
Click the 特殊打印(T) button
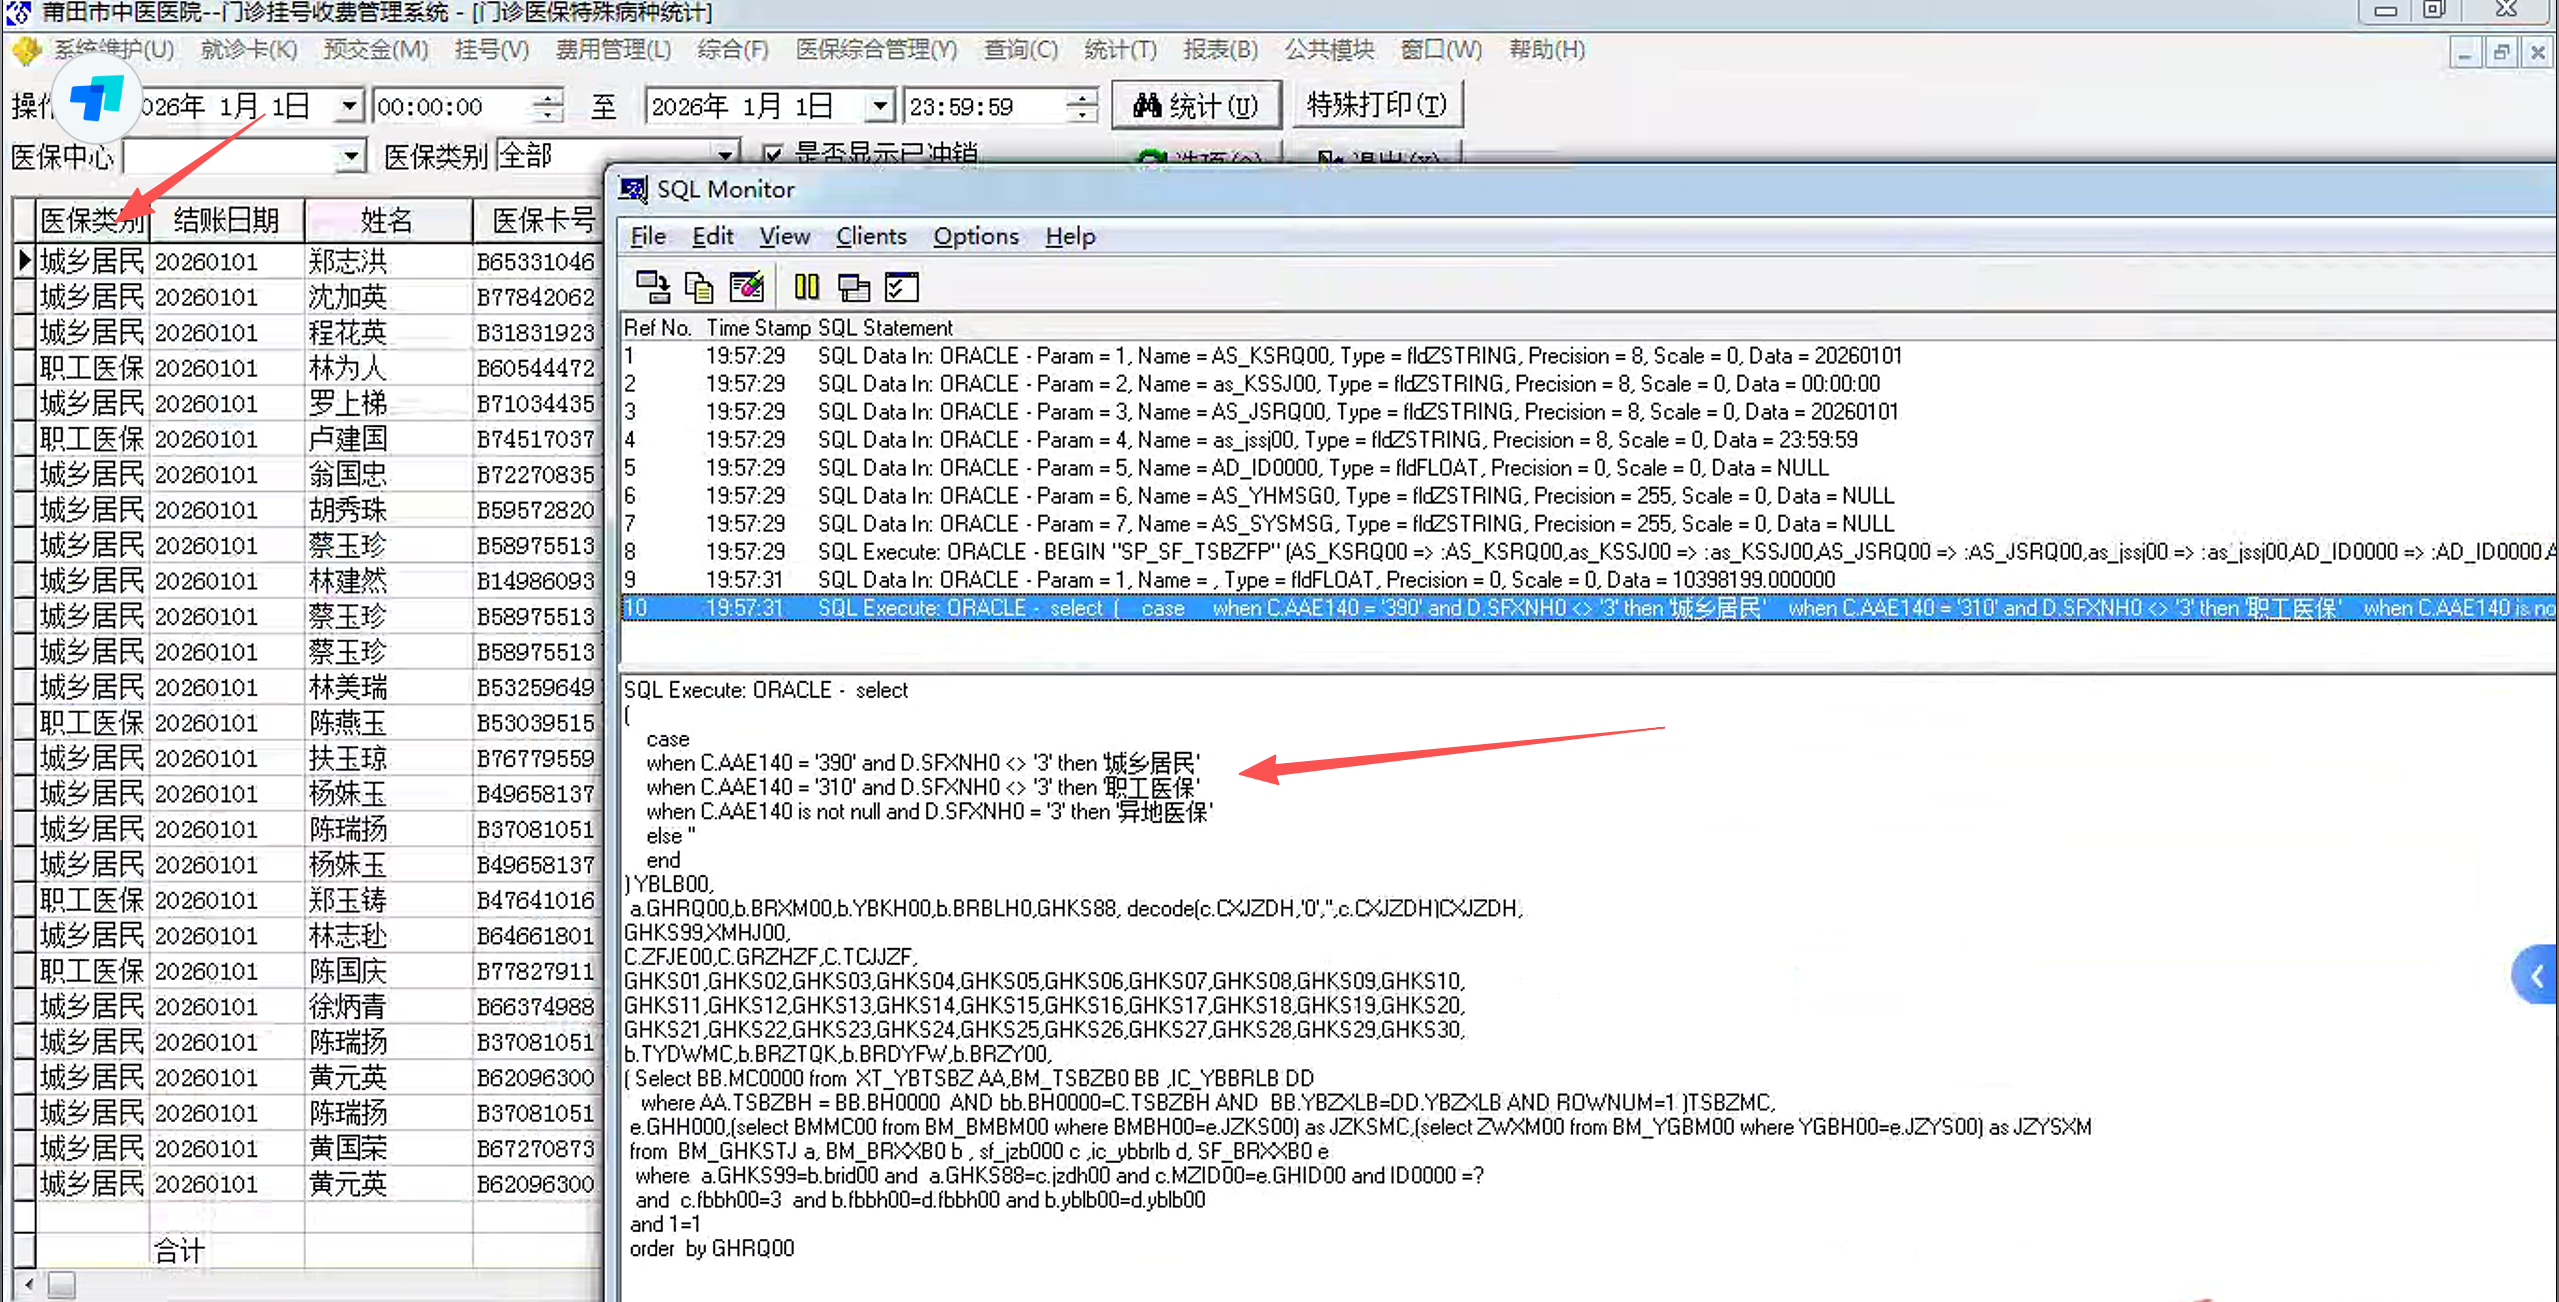click(1377, 105)
